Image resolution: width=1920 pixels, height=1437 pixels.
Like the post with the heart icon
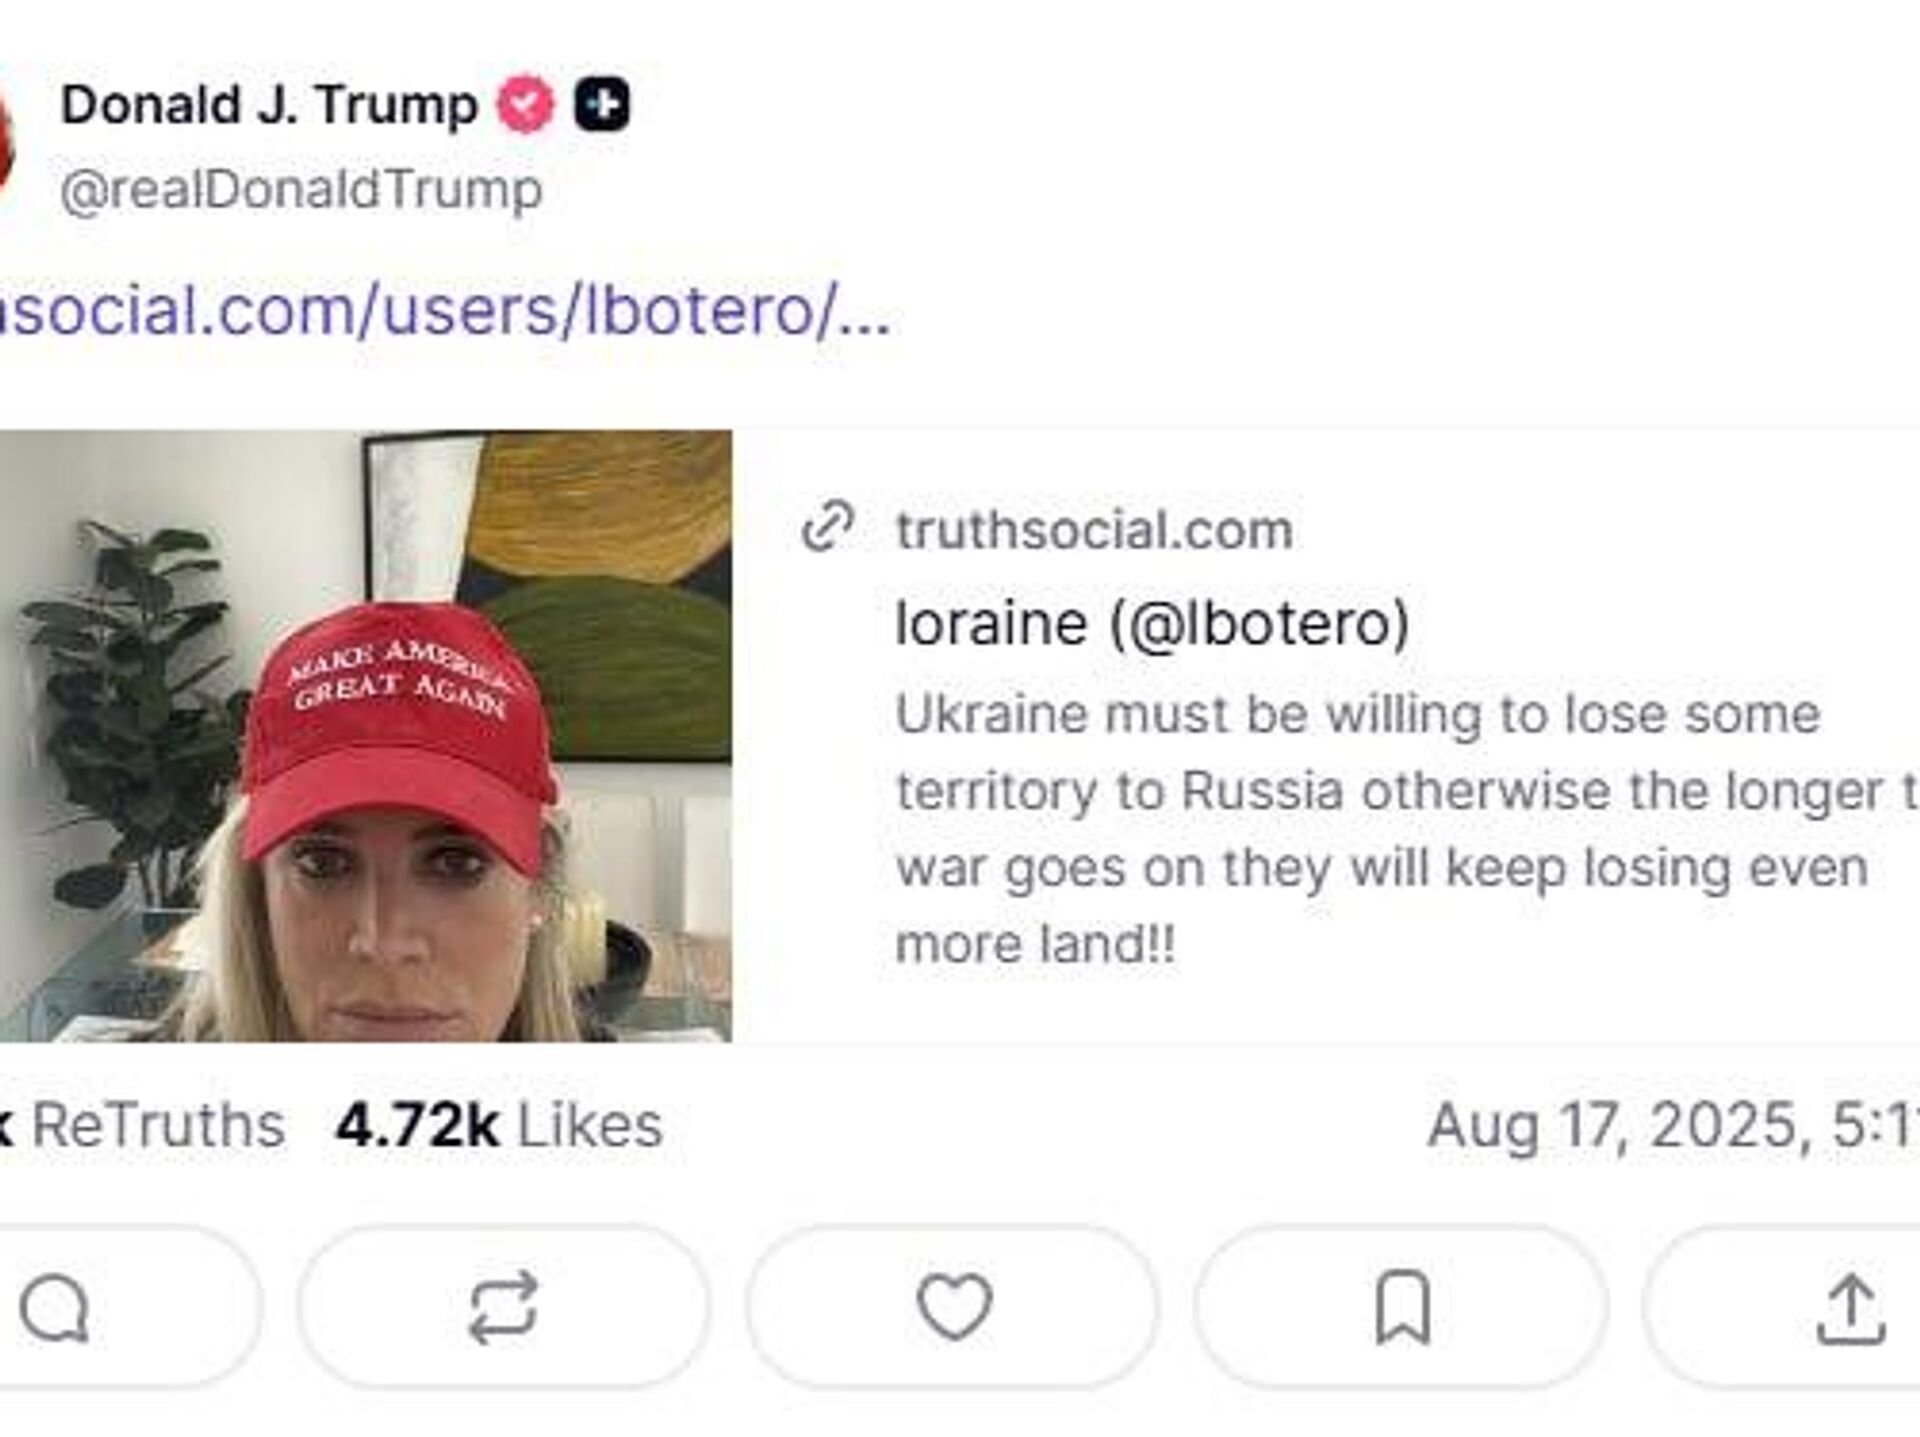pyautogui.click(x=954, y=1307)
